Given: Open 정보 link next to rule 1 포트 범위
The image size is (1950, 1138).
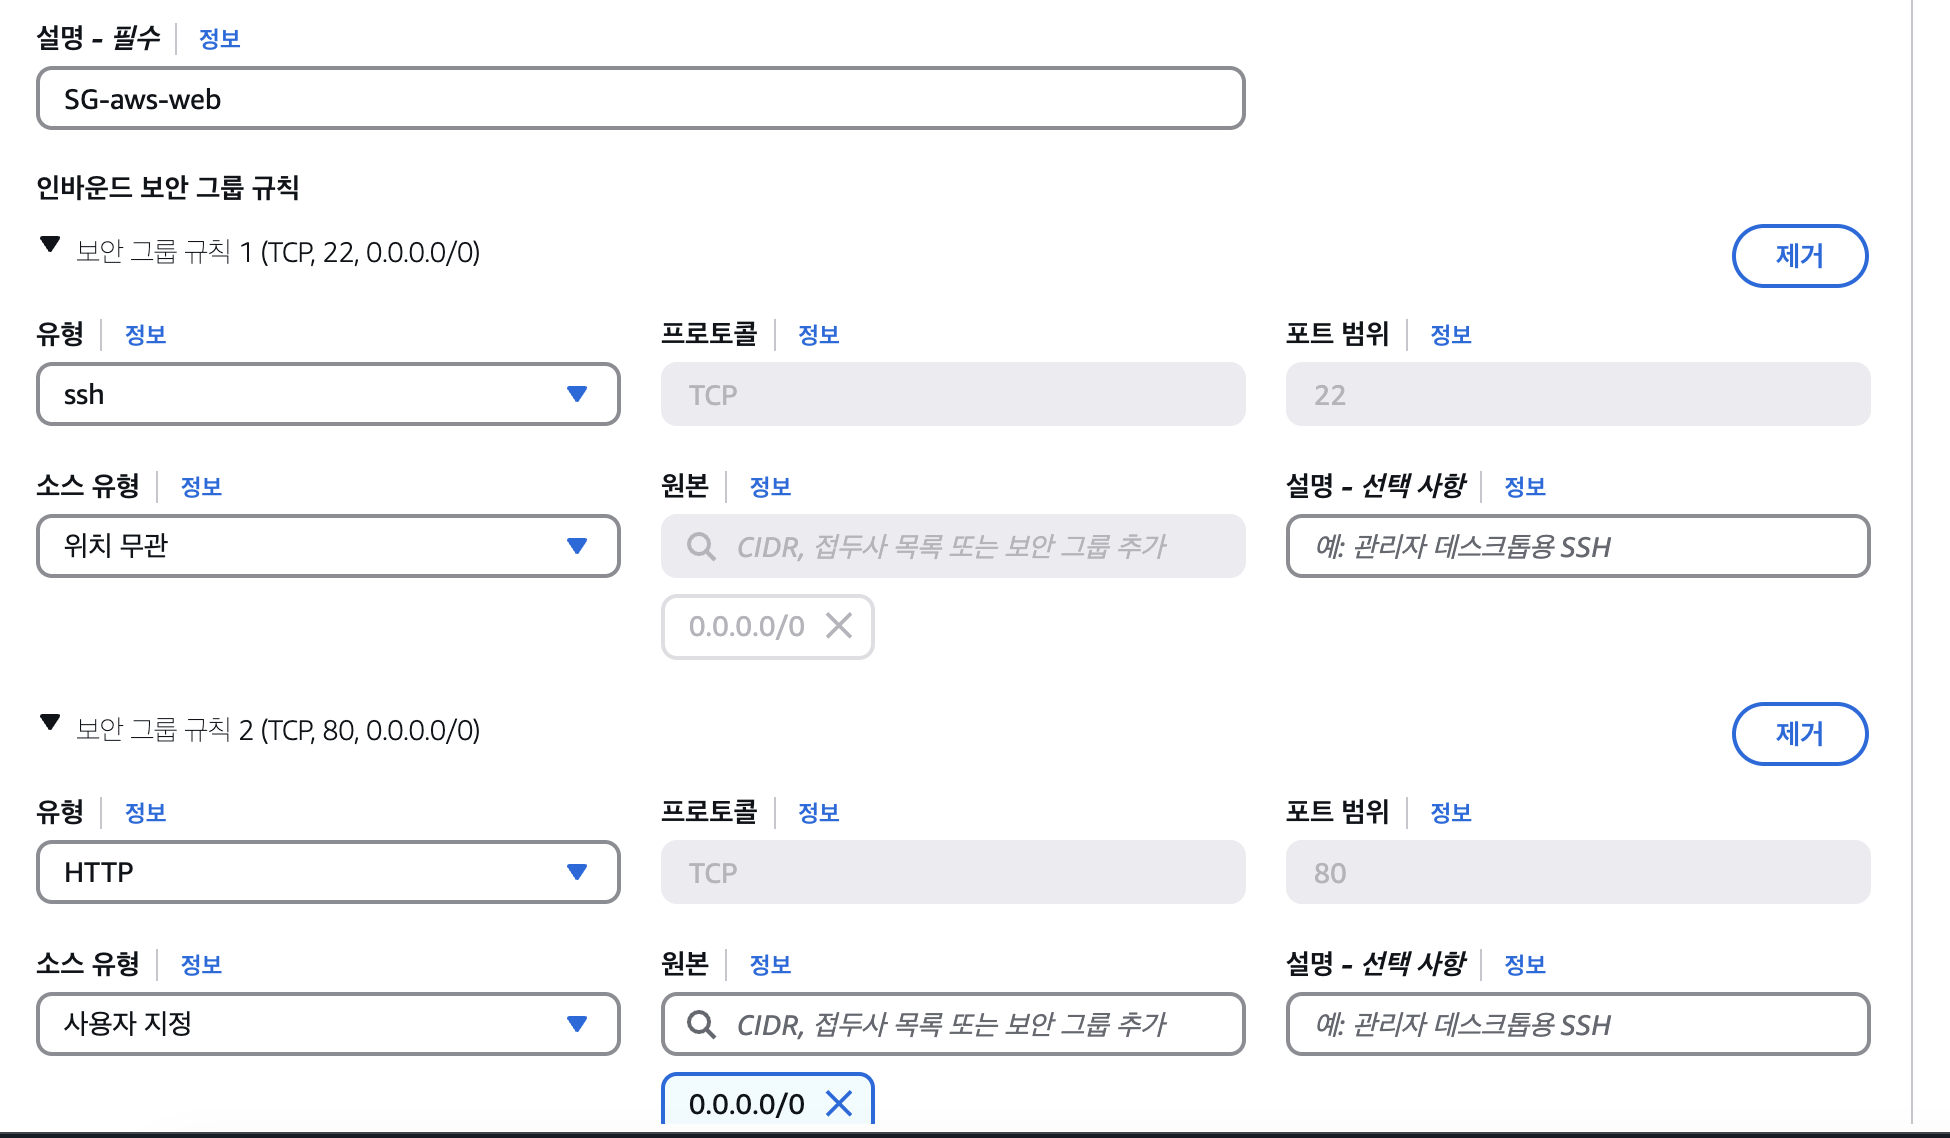Looking at the screenshot, I should (x=1450, y=335).
